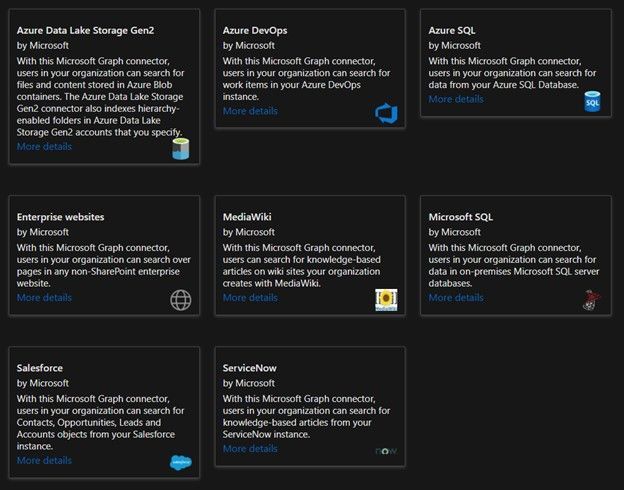The image size is (624, 490).
Task: Open More details for Microsoft SQL
Action: coord(456,297)
